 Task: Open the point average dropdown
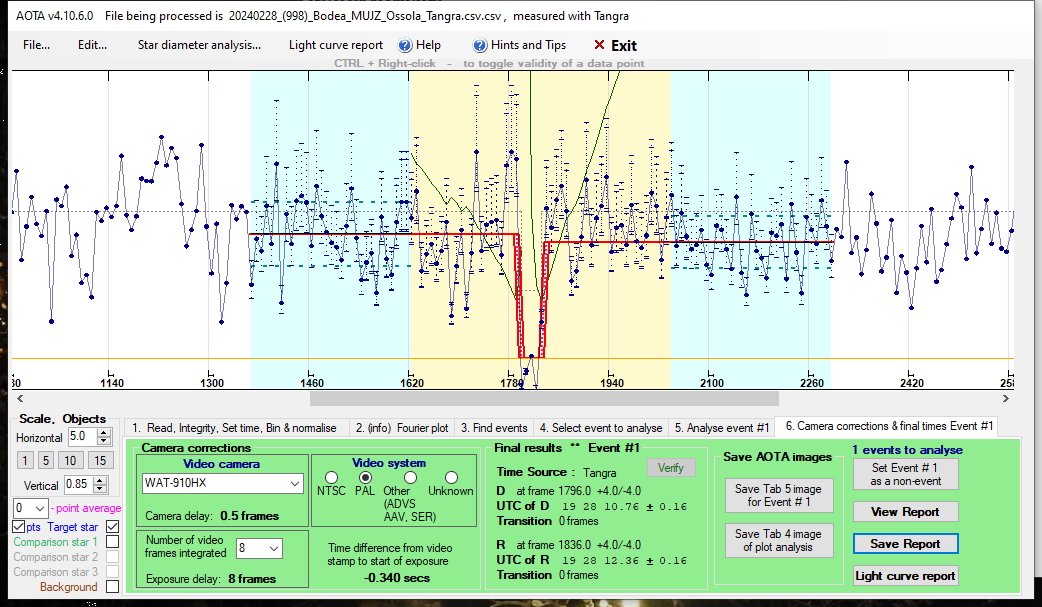pos(31,509)
